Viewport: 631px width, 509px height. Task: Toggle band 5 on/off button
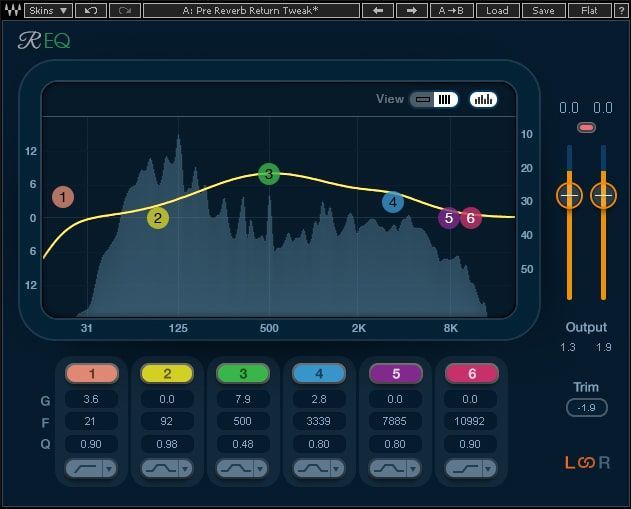(x=396, y=373)
